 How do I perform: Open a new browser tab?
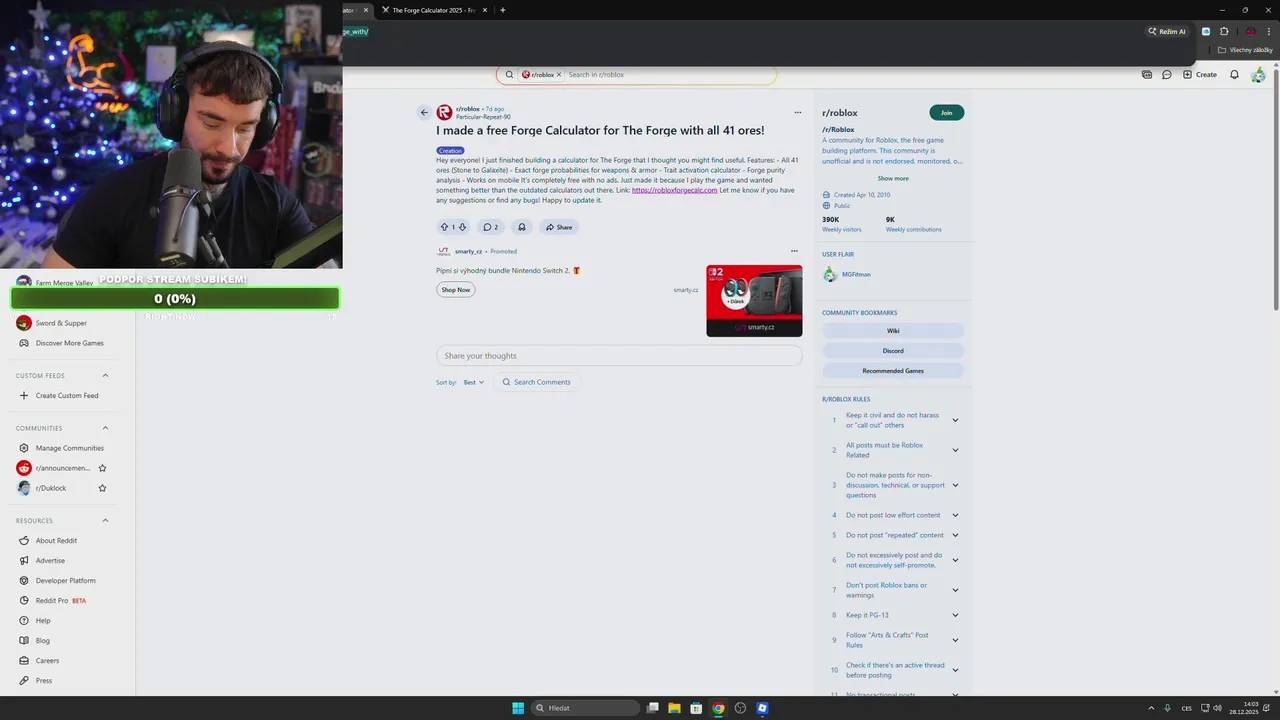pos(502,10)
